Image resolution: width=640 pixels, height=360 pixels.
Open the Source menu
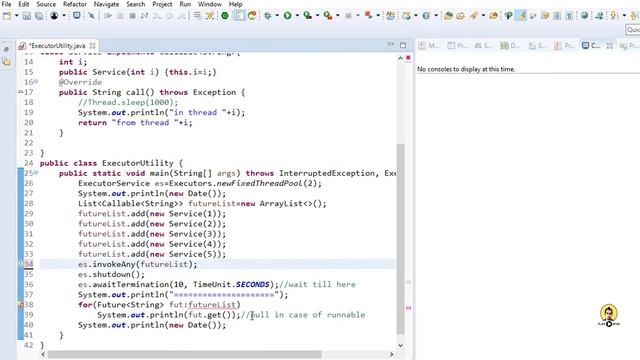point(46,4)
